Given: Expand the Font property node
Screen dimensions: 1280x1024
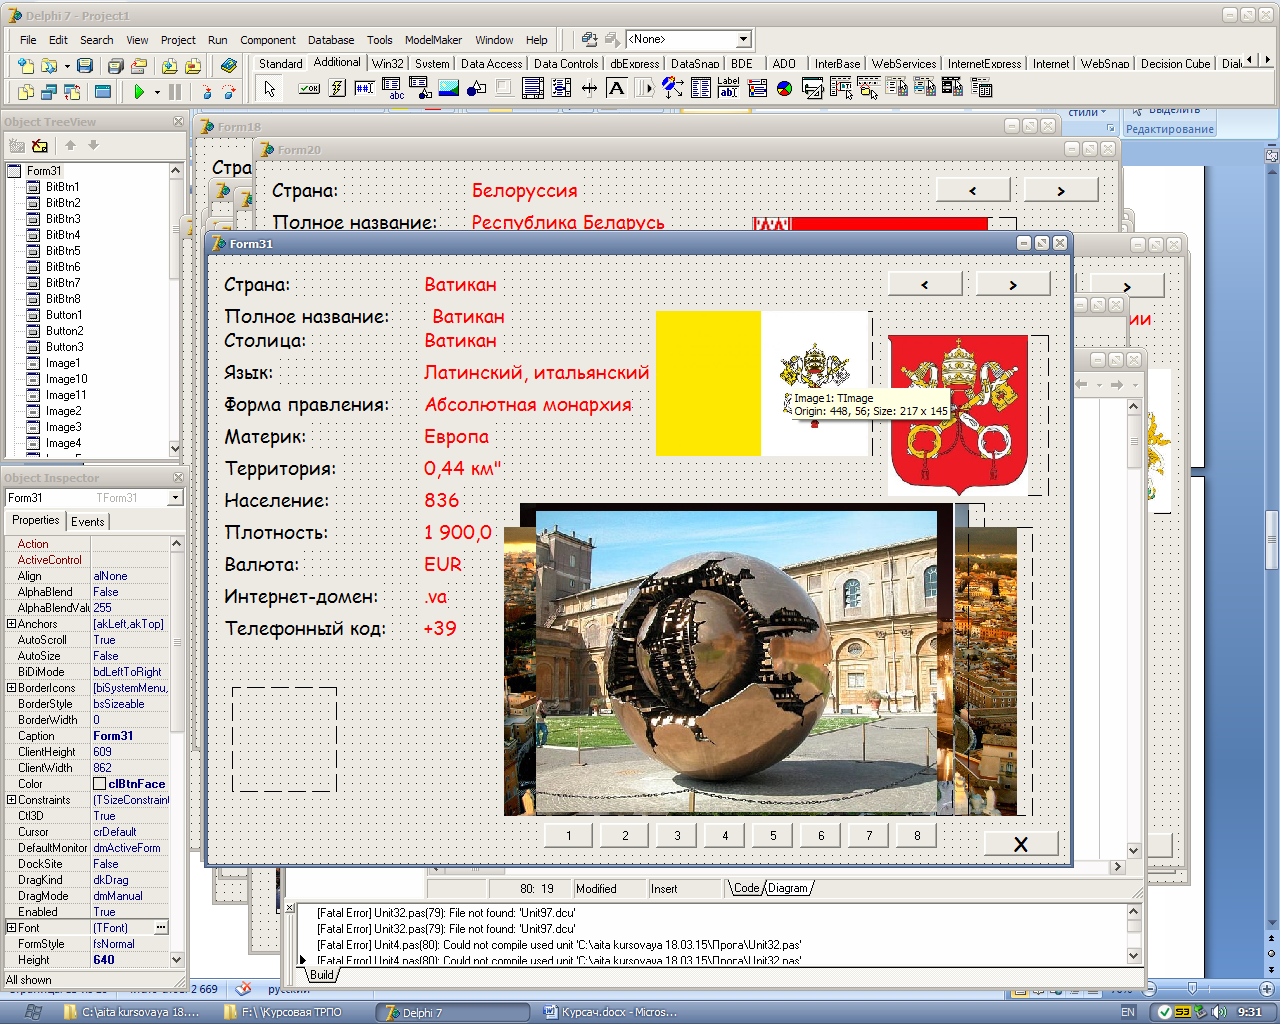Looking at the screenshot, I should point(11,928).
